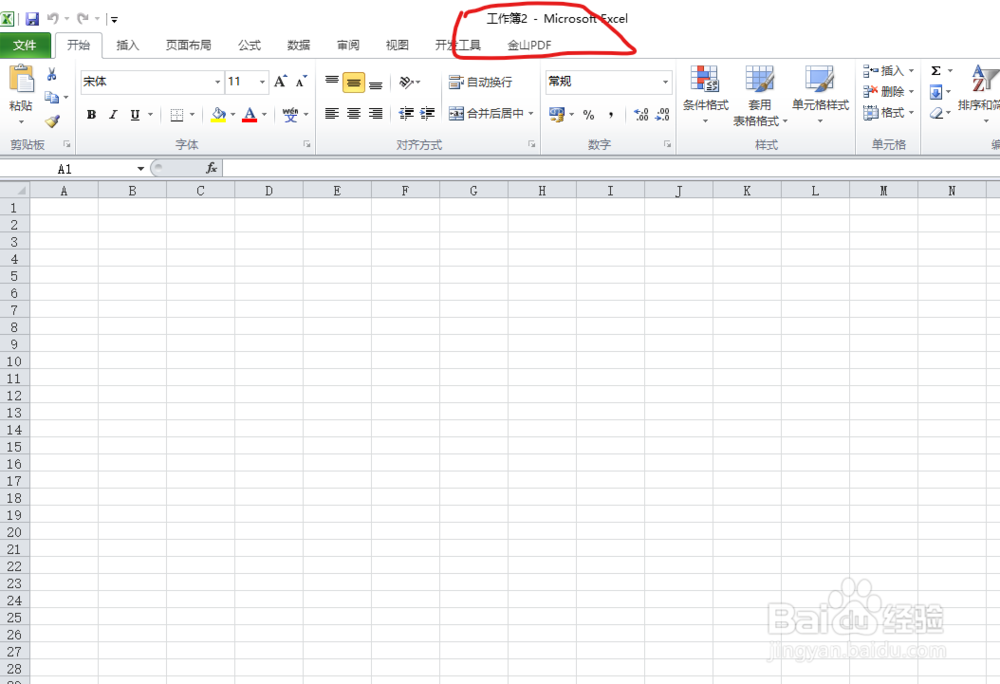The image size is (1000, 684).
Task: Align text left
Action: [332, 113]
